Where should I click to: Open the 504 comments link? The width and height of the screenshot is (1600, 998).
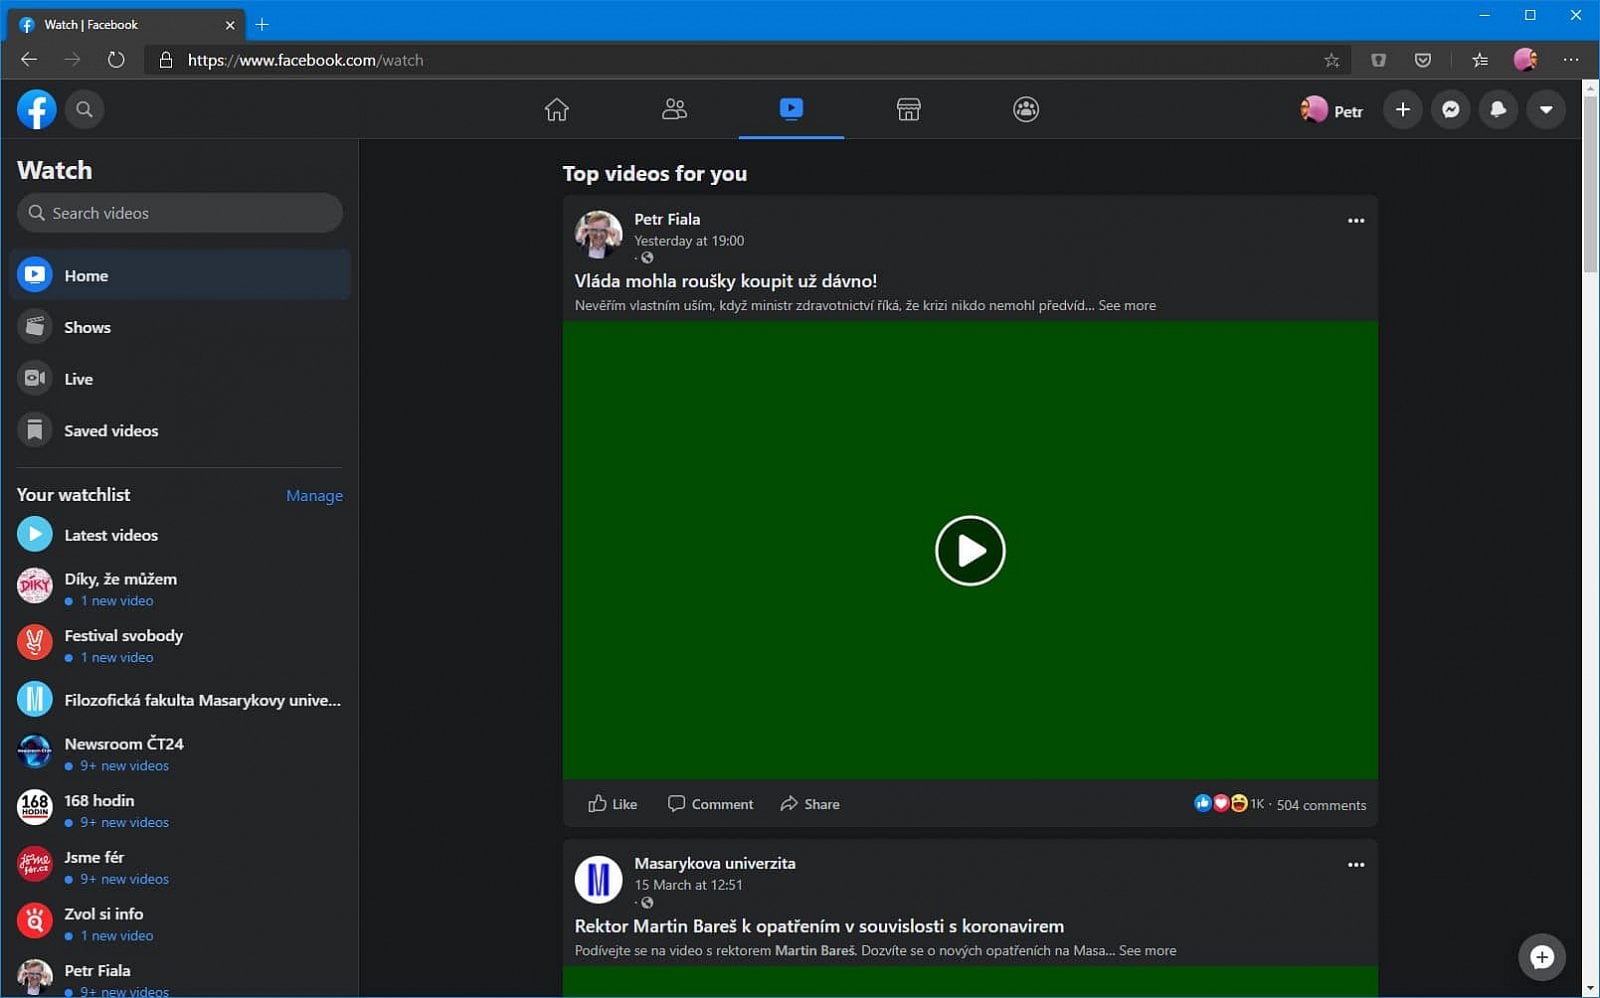coord(1321,805)
